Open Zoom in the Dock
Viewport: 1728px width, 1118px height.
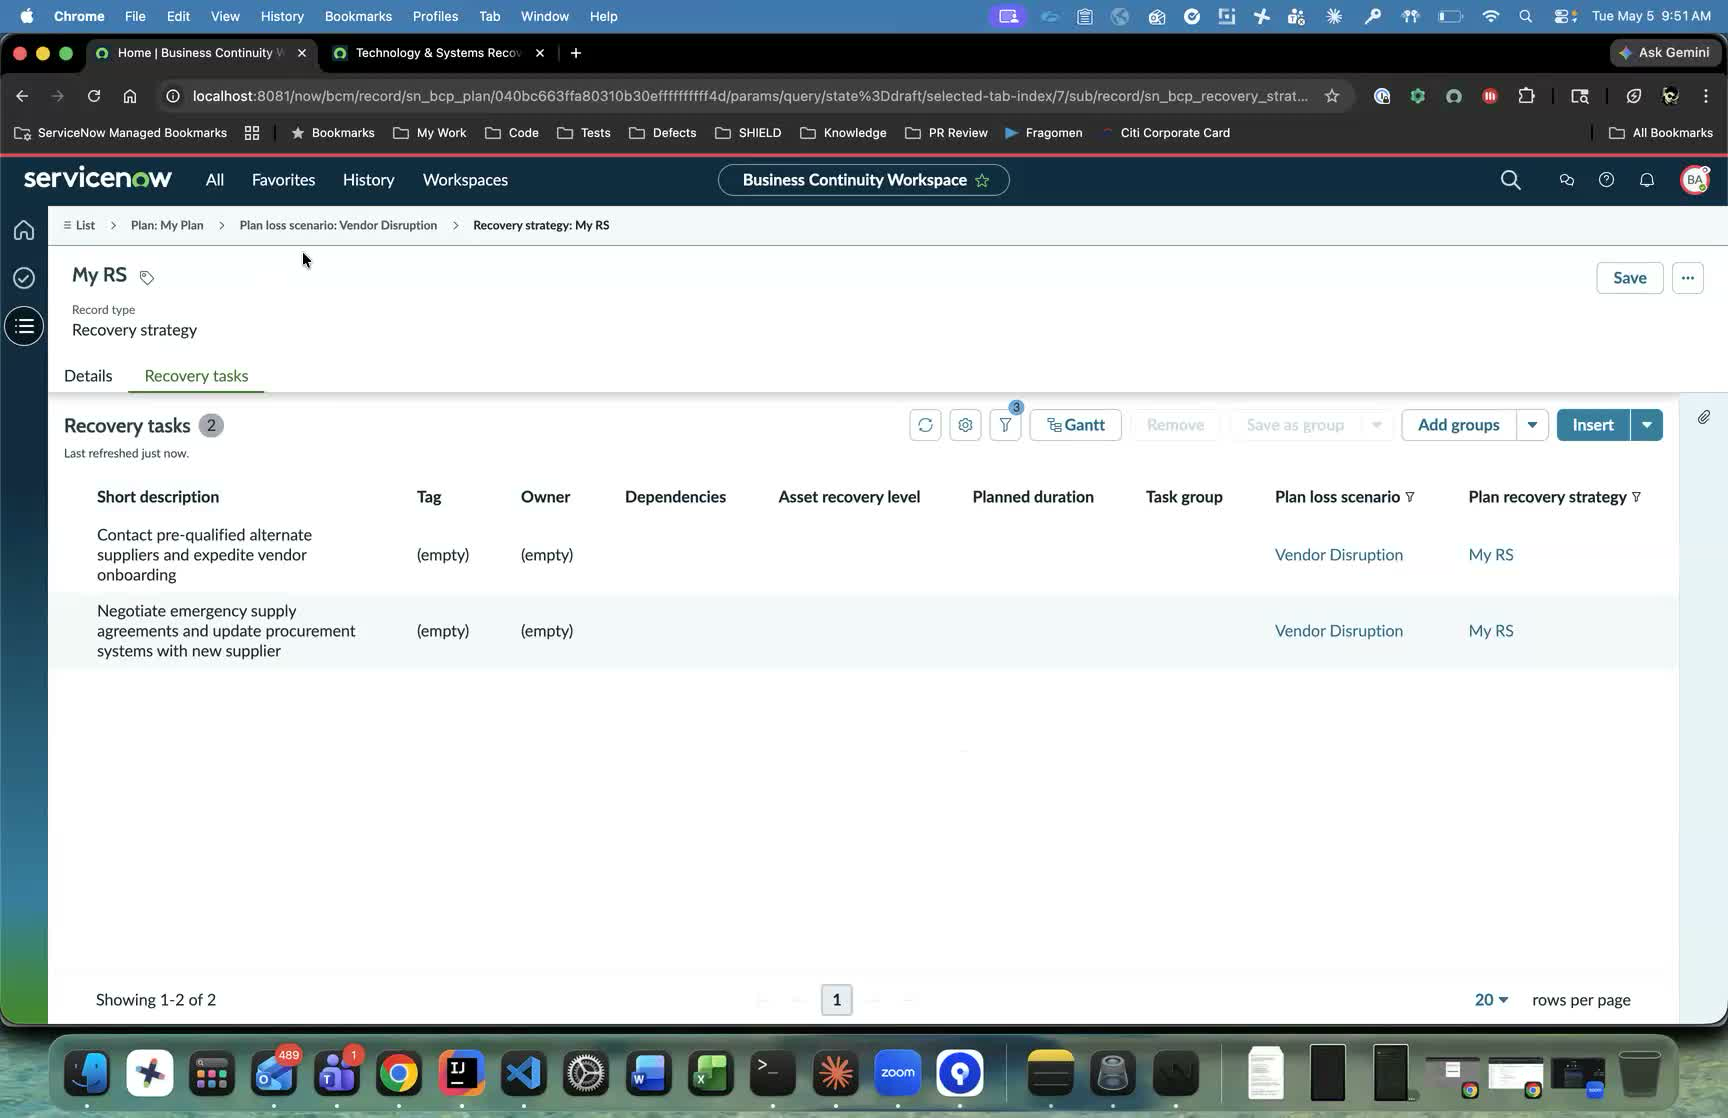[x=898, y=1074]
